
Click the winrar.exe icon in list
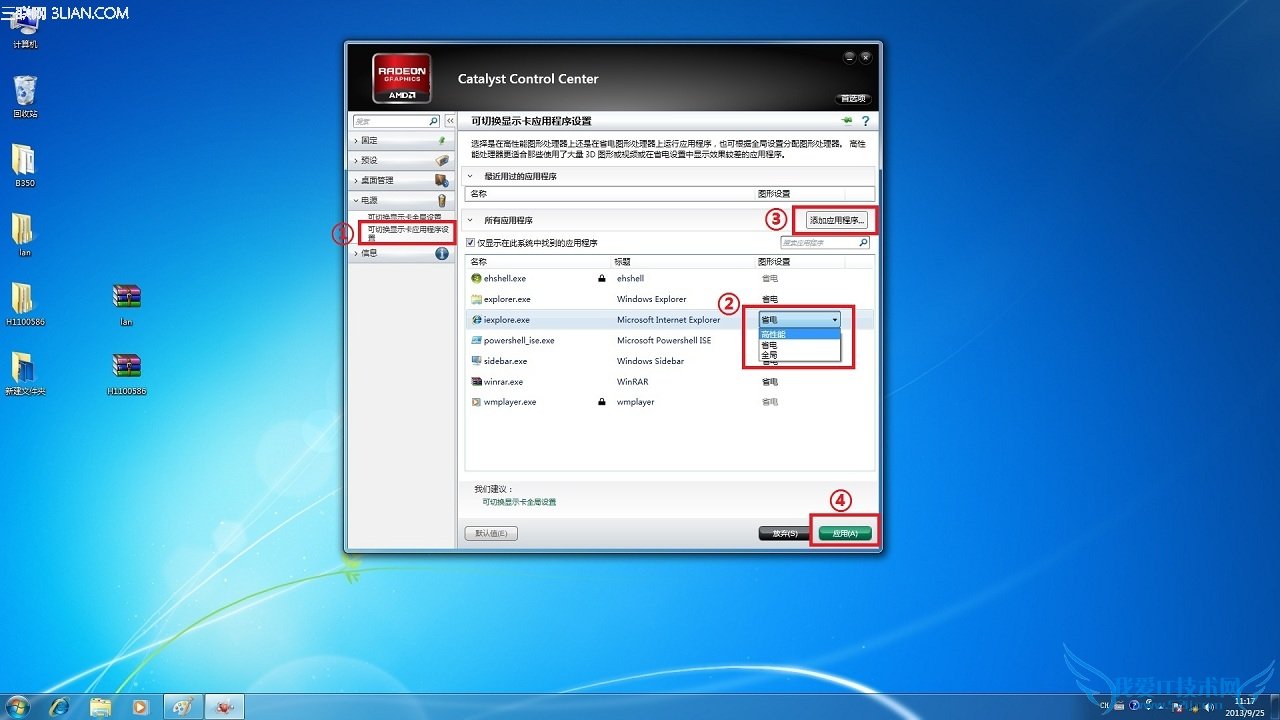[477, 382]
